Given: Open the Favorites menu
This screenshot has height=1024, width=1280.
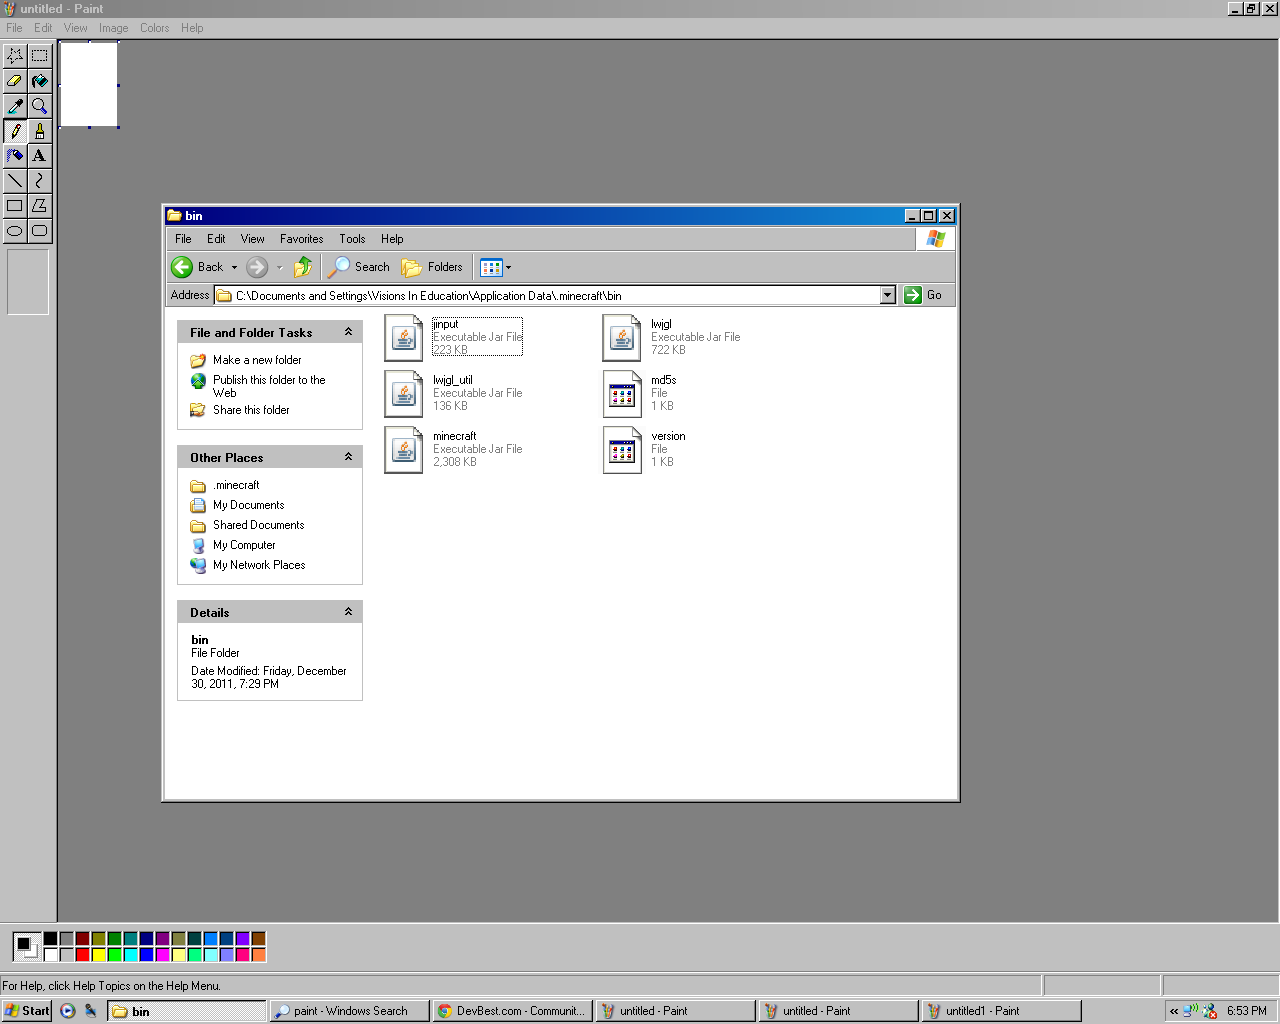Looking at the screenshot, I should 301,239.
